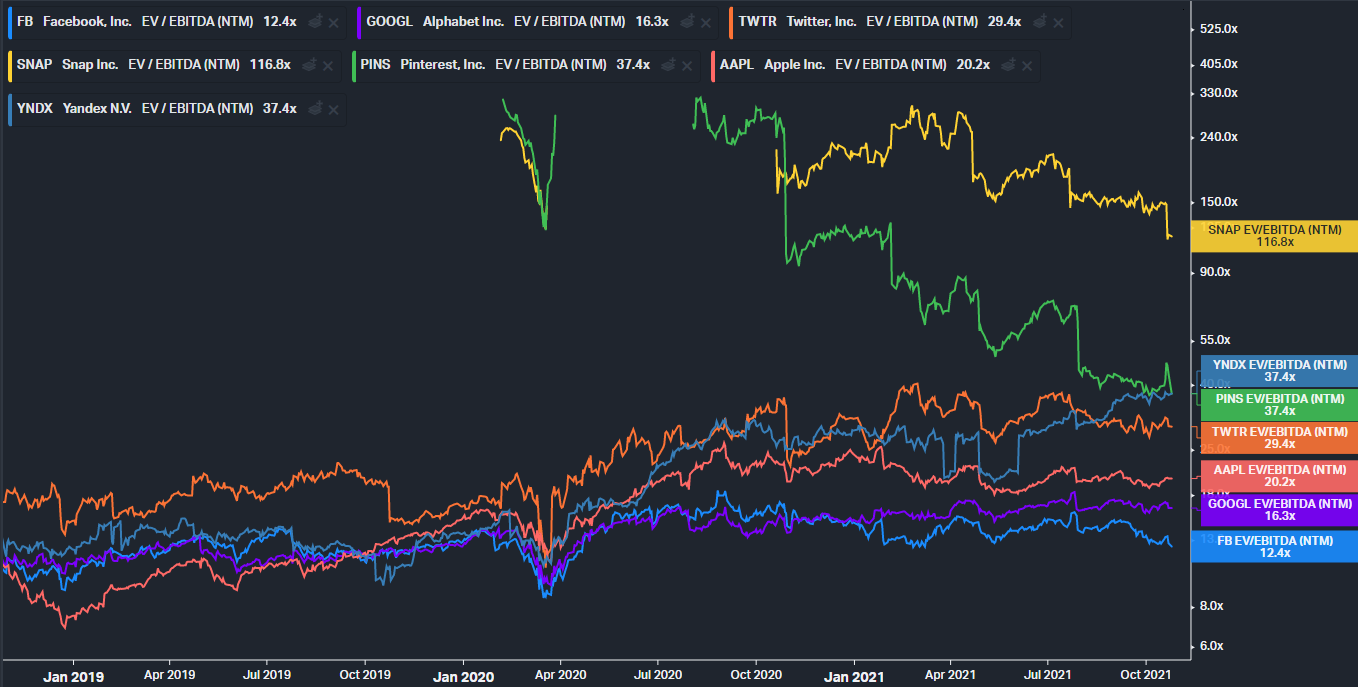The image size is (1358, 687).
Task: Click the Jul 2019 time axis label
Action: click(x=268, y=675)
